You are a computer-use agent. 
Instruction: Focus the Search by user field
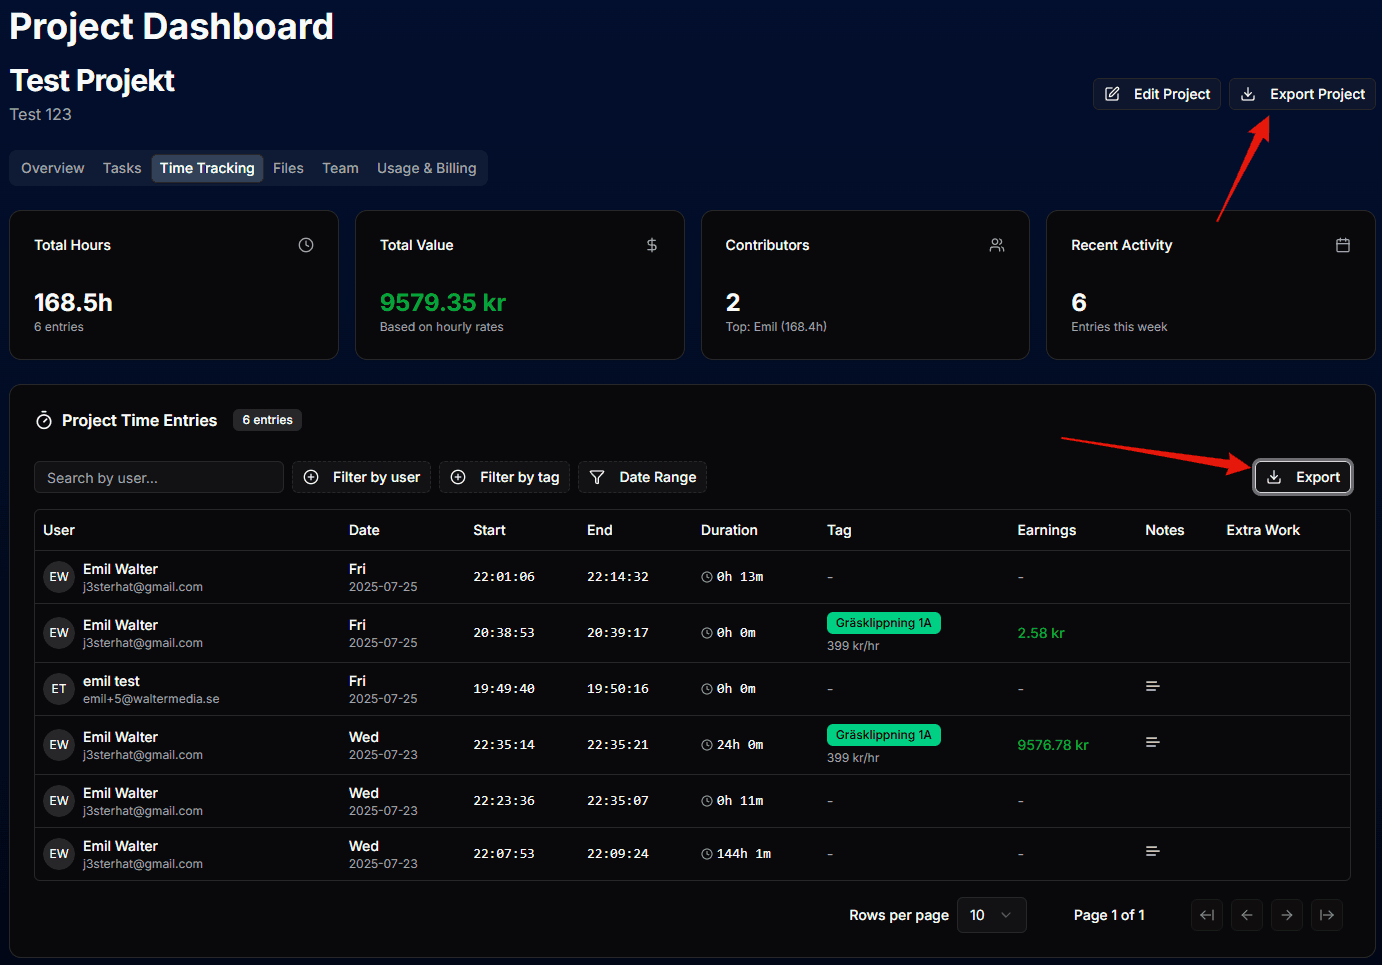159,477
